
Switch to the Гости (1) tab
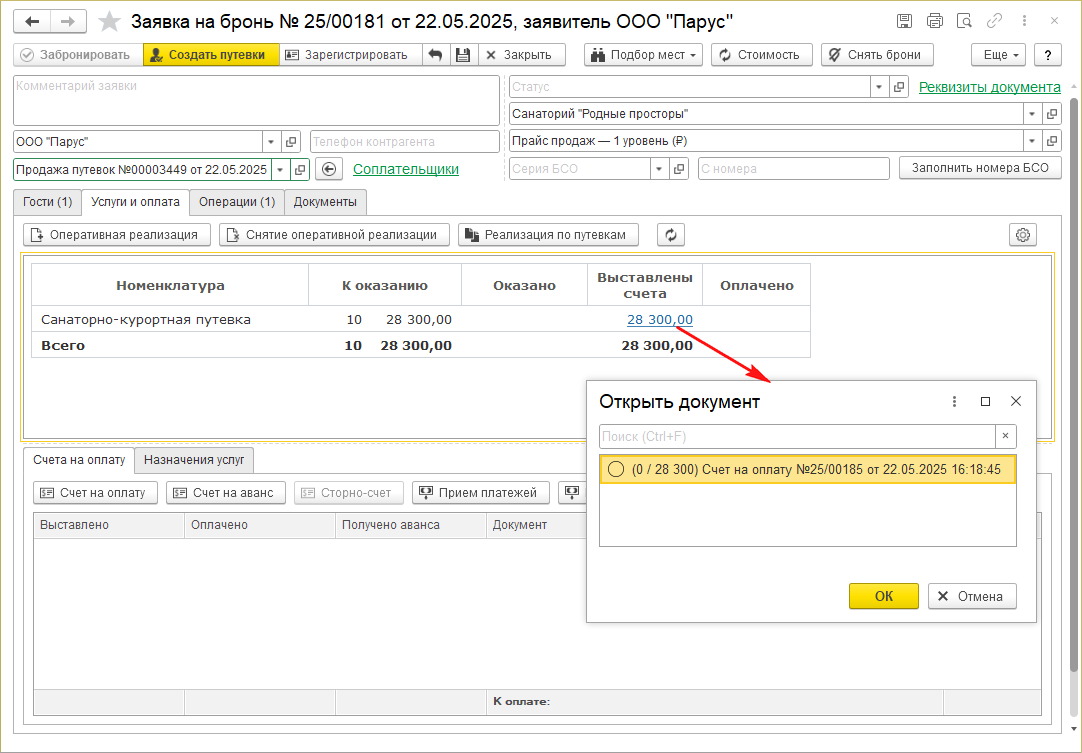tap(48, 202)
